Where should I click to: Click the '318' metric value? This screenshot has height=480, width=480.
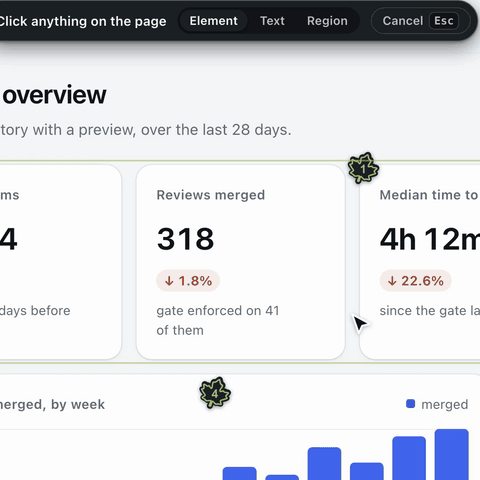pos(185,239)
